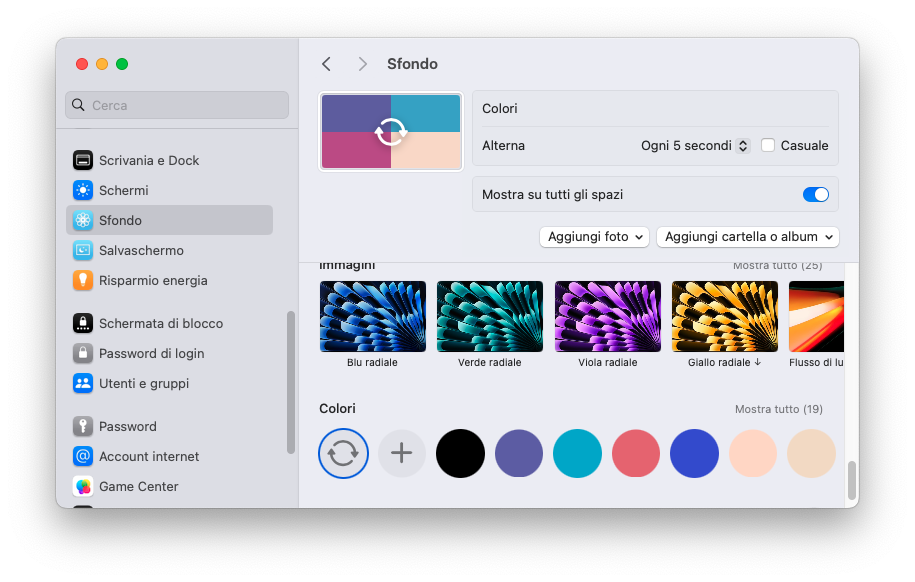Viewport: 915px width, 582px height.
Task: Select the black color swatch
Action: (x=460, y=454)
